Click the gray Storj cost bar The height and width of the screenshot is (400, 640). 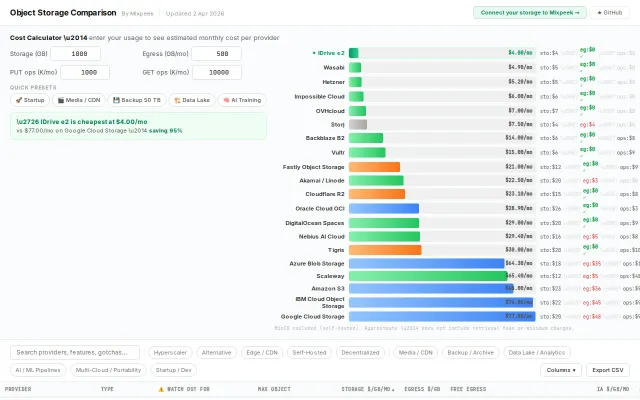point(358,124)
